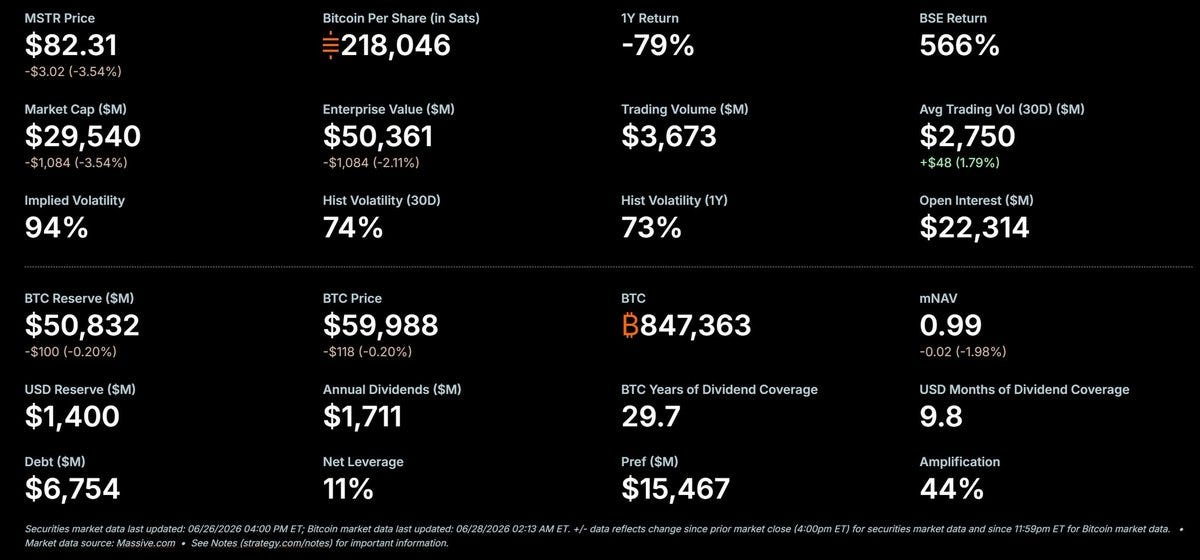Click the 1Y Return -79% metric
Screen dimensions: 1200x560
point(657,45)
